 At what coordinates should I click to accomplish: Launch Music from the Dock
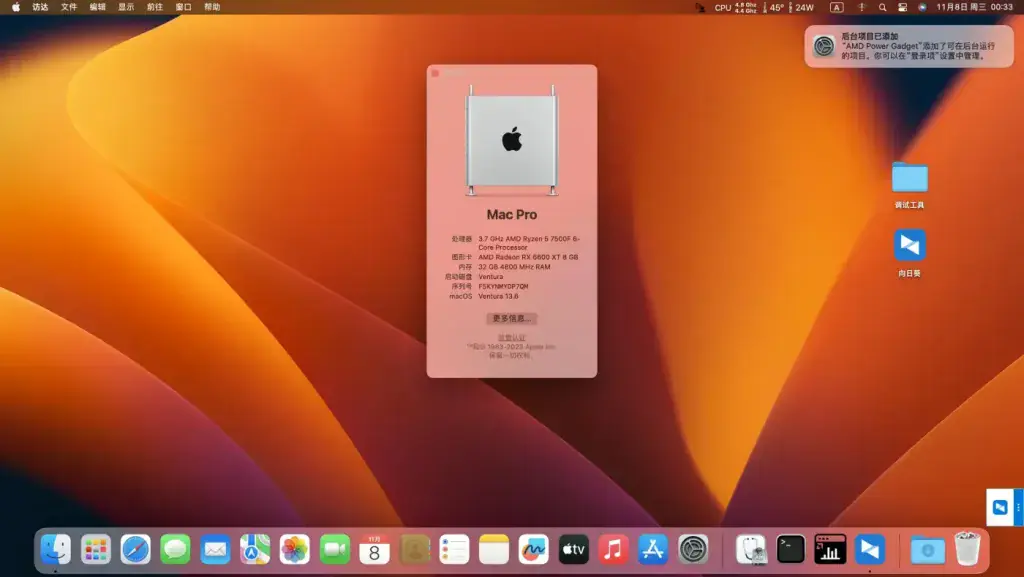click(x=613, y=550)
